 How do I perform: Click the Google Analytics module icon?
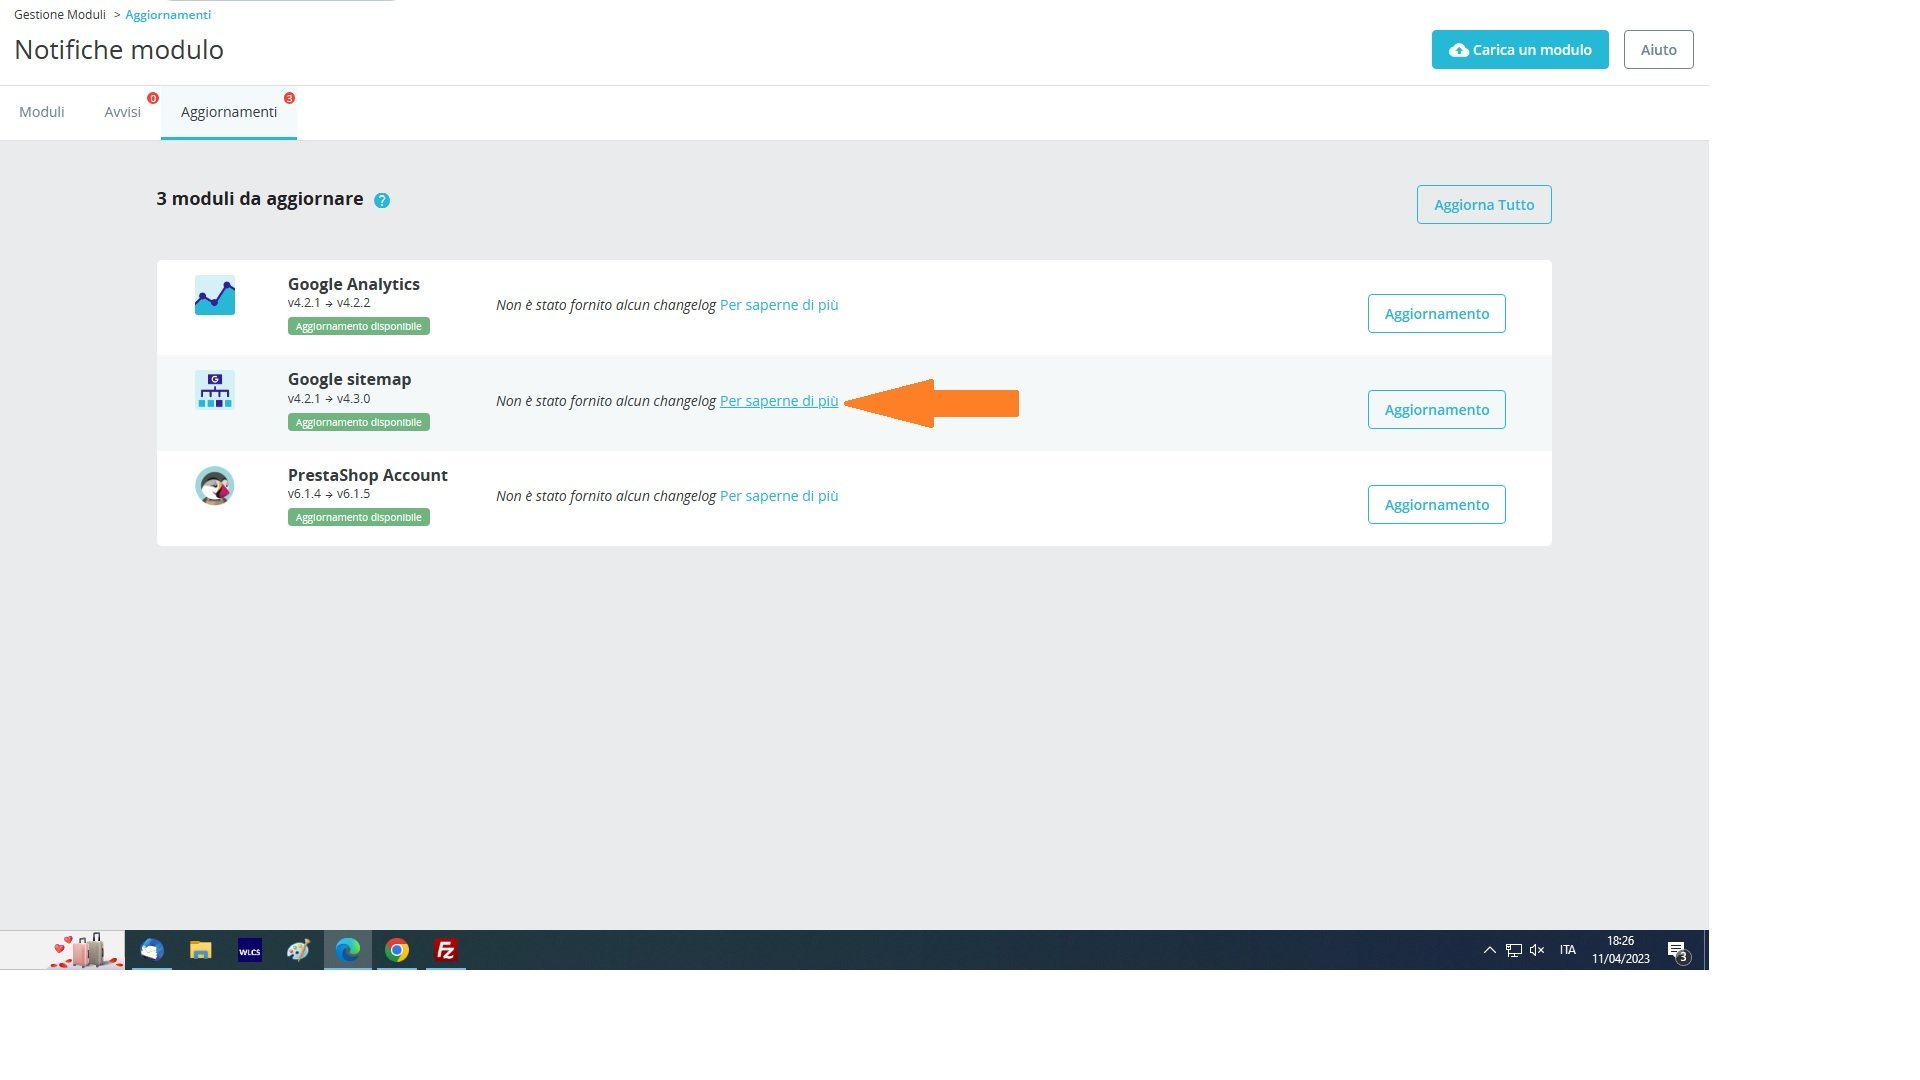(x=215, y=295)
